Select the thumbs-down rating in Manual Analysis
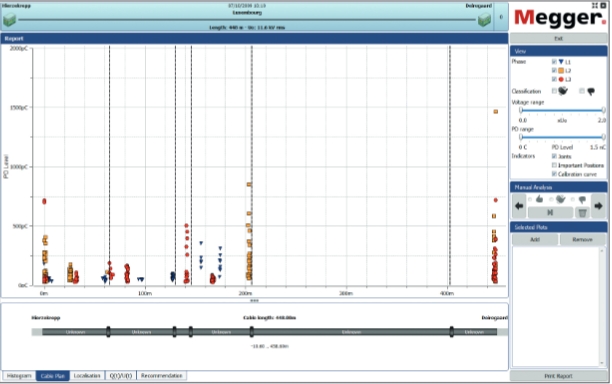 click(573, 199)
